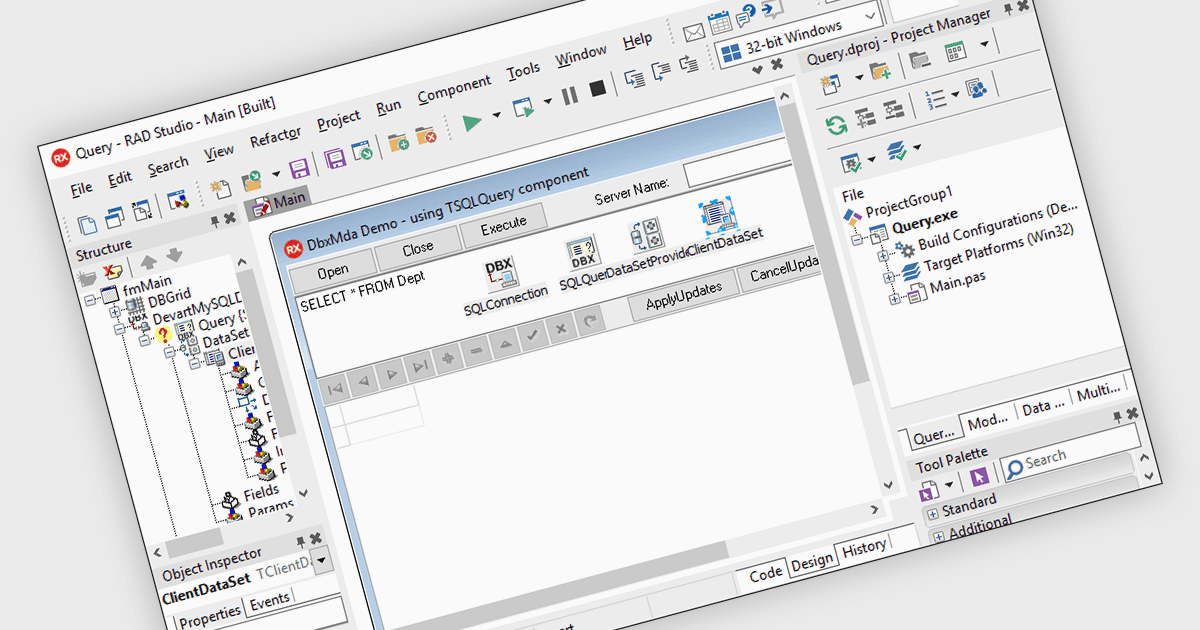Viewport: 1200px width, 630px height.
Task: Expand the Additional palette category
Action: (x=939, y=536)
